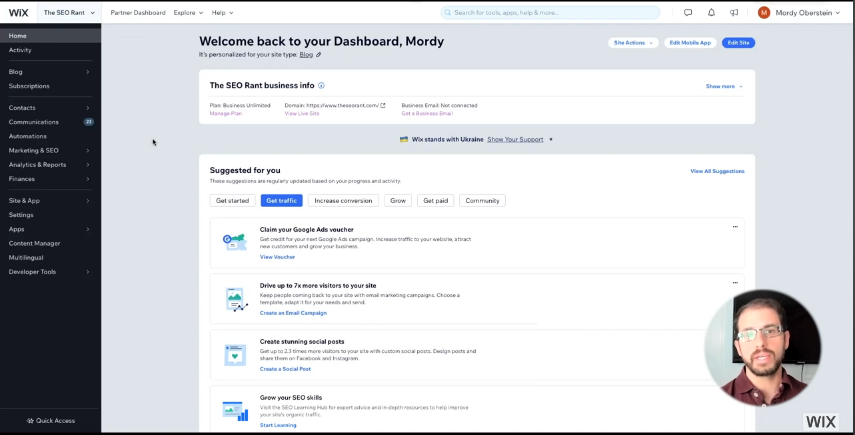
Task: Select the Get paid tab
Action: [x=436, y=201]
